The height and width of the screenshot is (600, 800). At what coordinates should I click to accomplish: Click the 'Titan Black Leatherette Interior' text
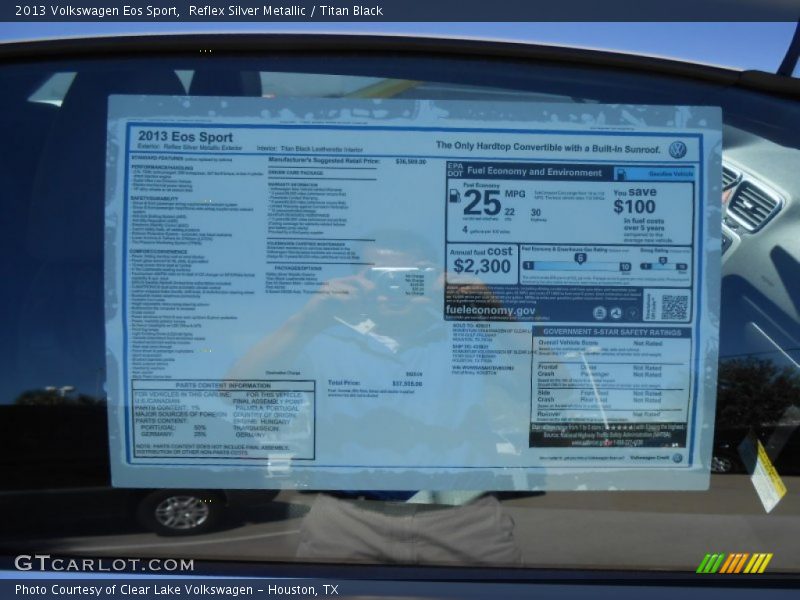tap(321, 149)
